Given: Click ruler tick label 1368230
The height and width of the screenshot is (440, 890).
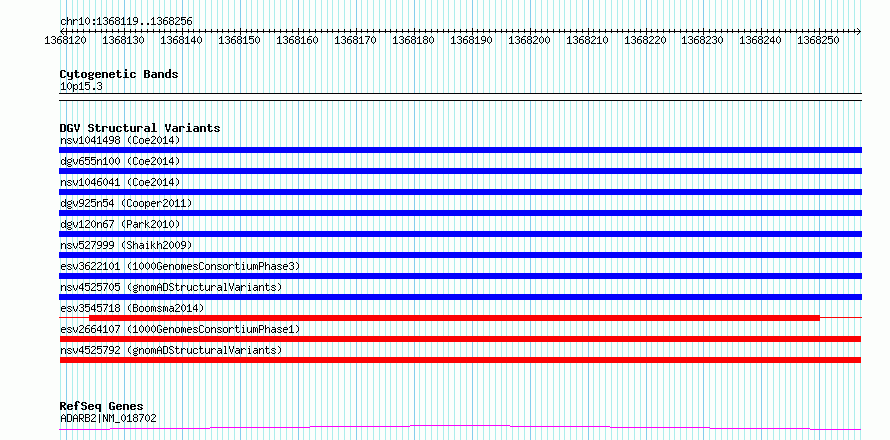Looking at the screenshot, I should coord(703,41).
